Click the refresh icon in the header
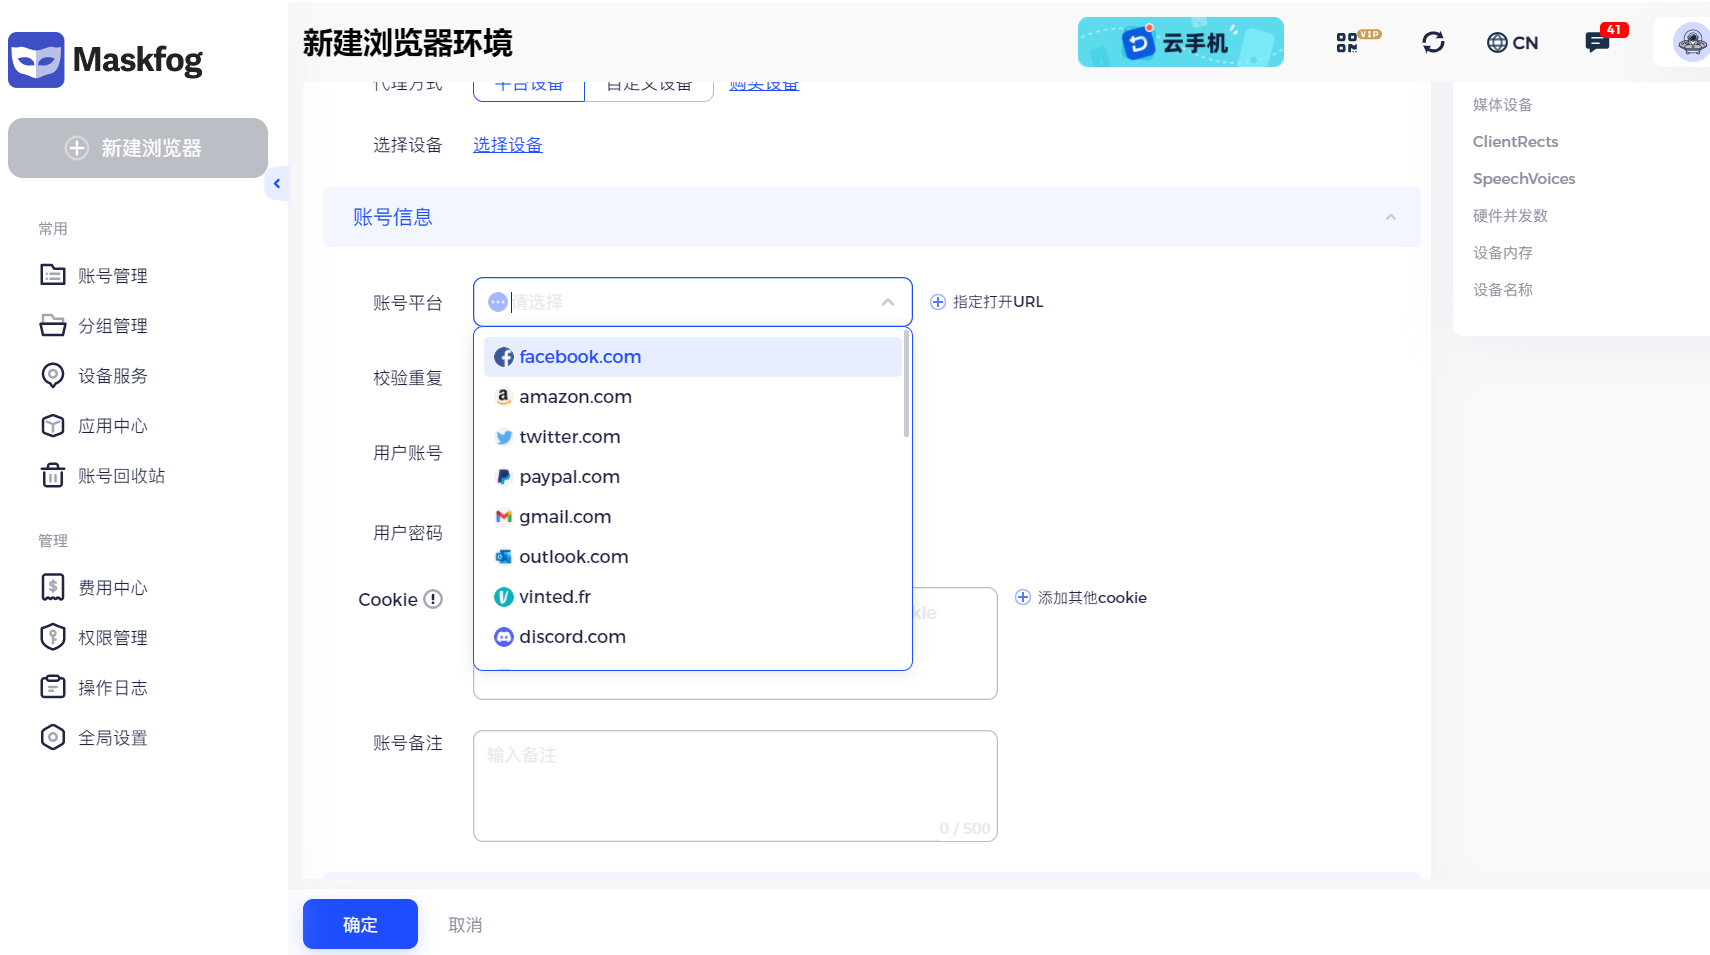This screenshot has width=1710, height=955. coord(1433,42)
